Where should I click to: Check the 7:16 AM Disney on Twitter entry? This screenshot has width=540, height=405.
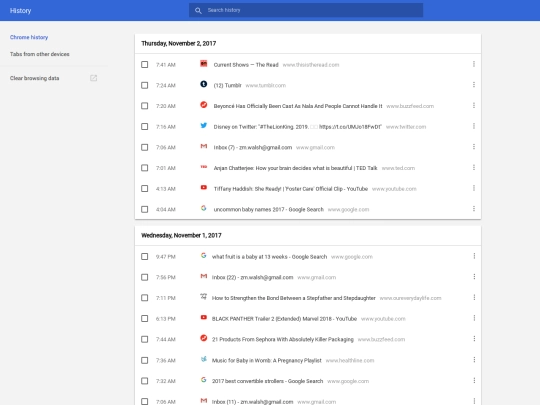click(145, 127)
